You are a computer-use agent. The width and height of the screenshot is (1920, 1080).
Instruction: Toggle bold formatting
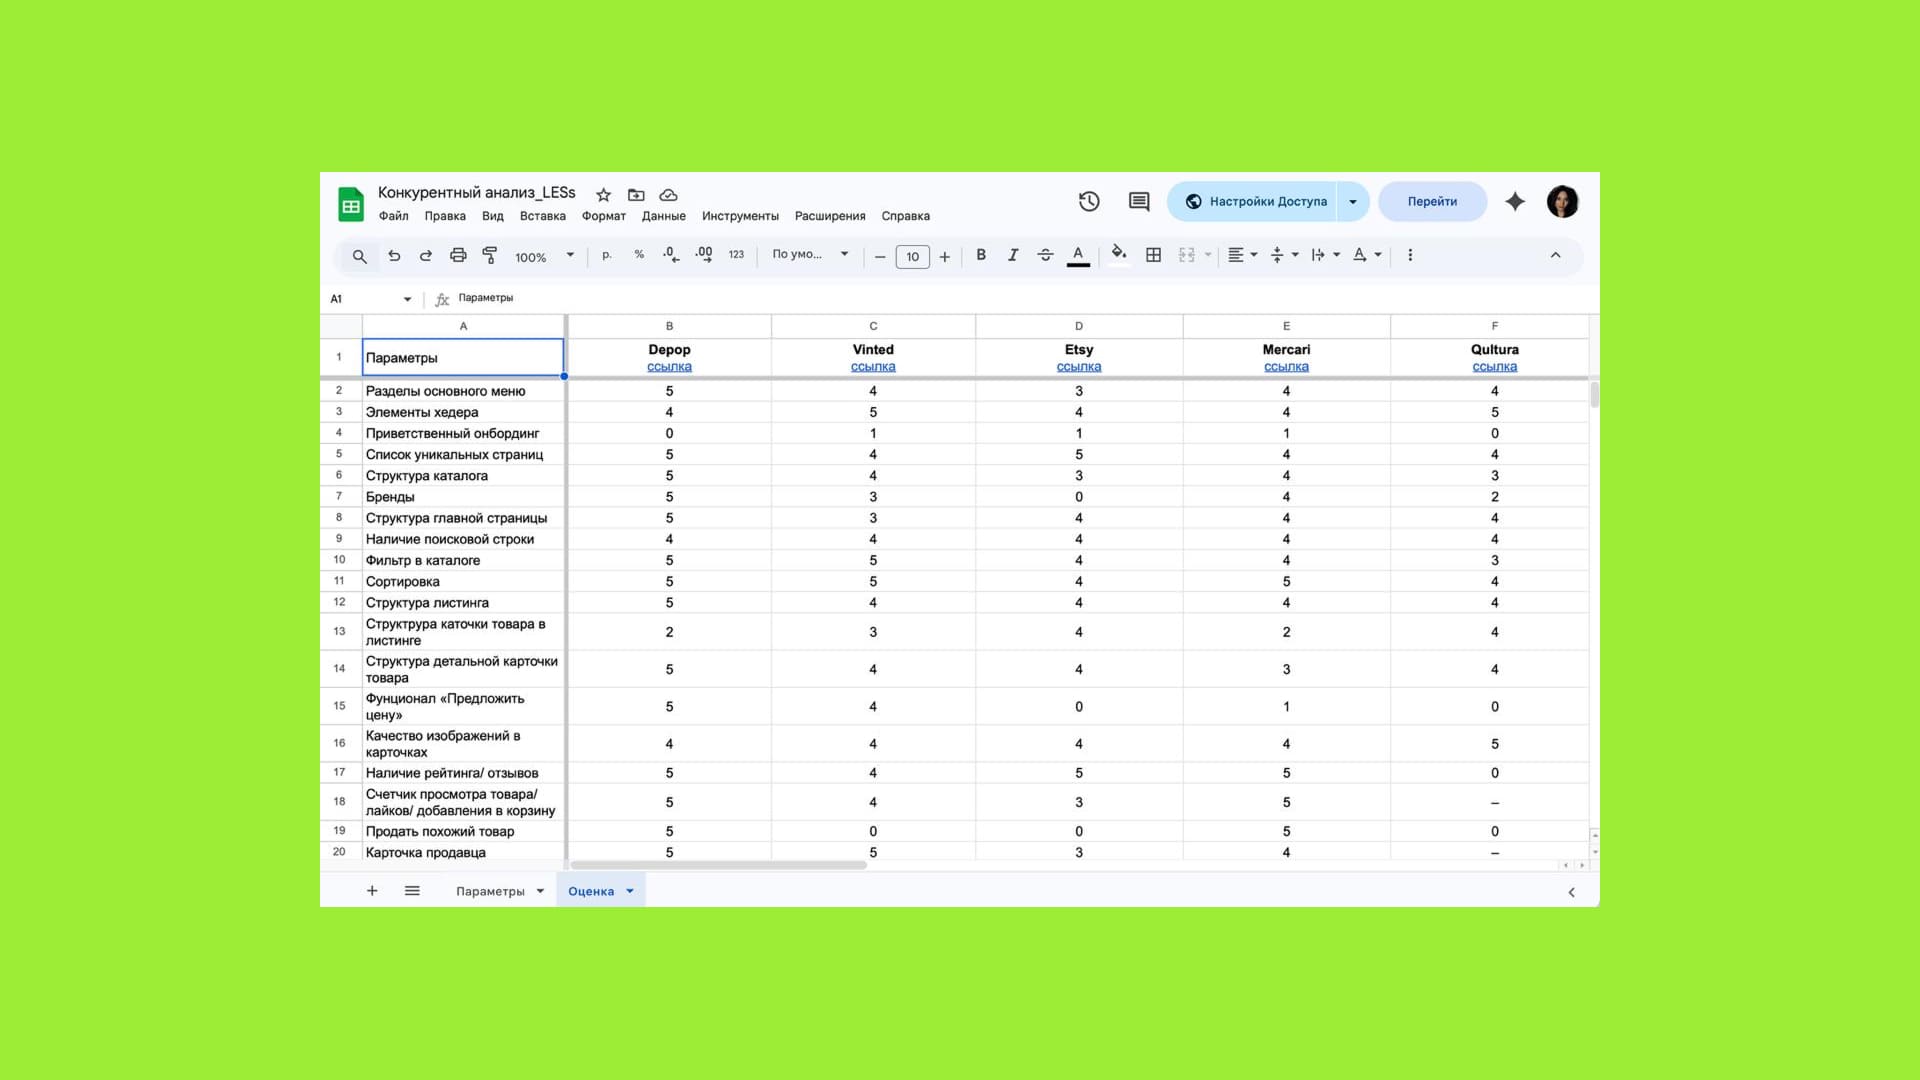(981, 255)
